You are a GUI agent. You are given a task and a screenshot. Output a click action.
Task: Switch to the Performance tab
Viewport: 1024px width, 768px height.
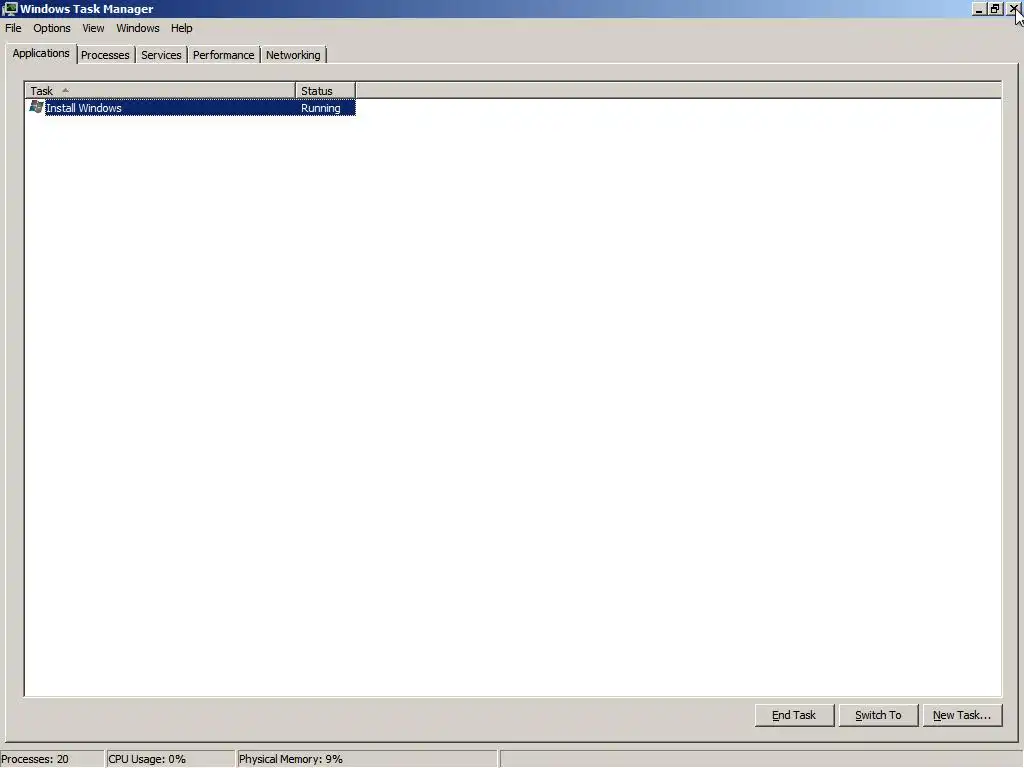click(223, 55)
